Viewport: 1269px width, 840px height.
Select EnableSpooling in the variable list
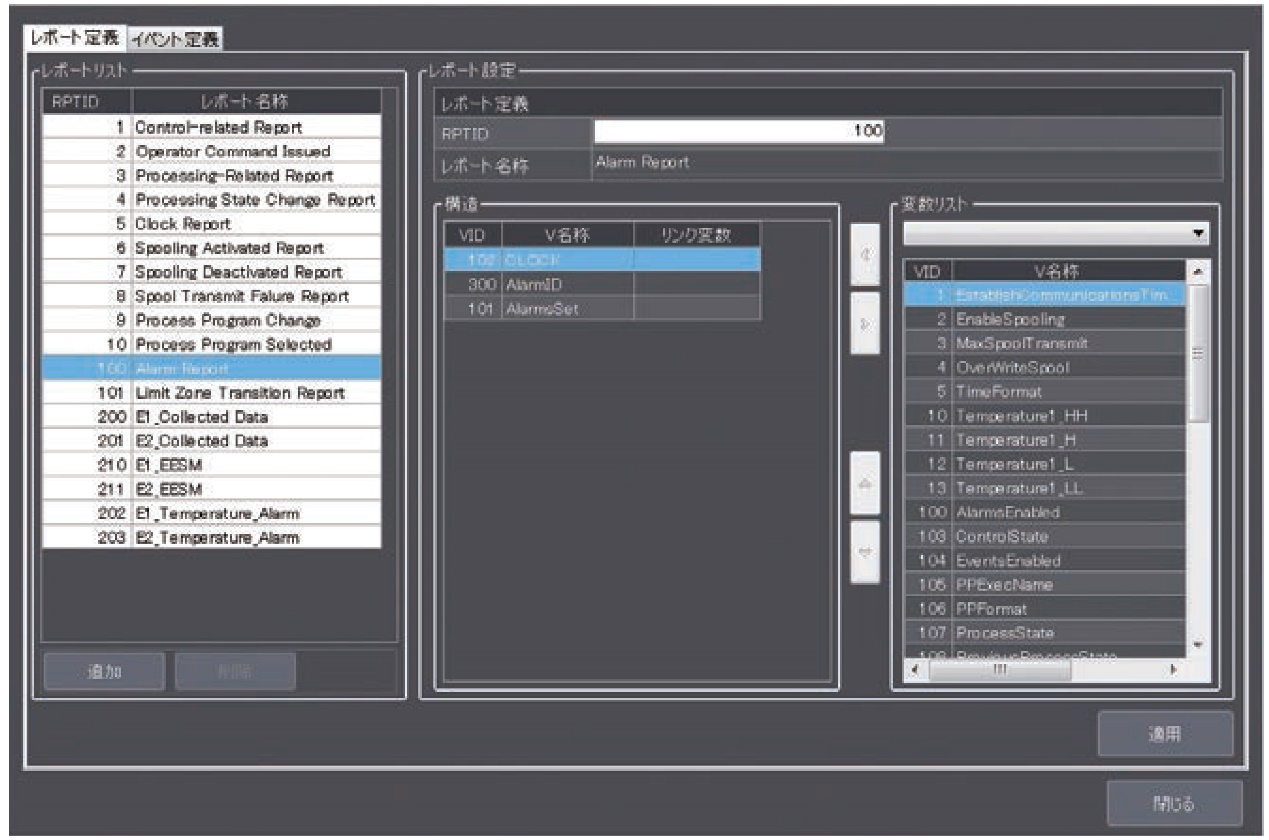[x=1045, y=319]
